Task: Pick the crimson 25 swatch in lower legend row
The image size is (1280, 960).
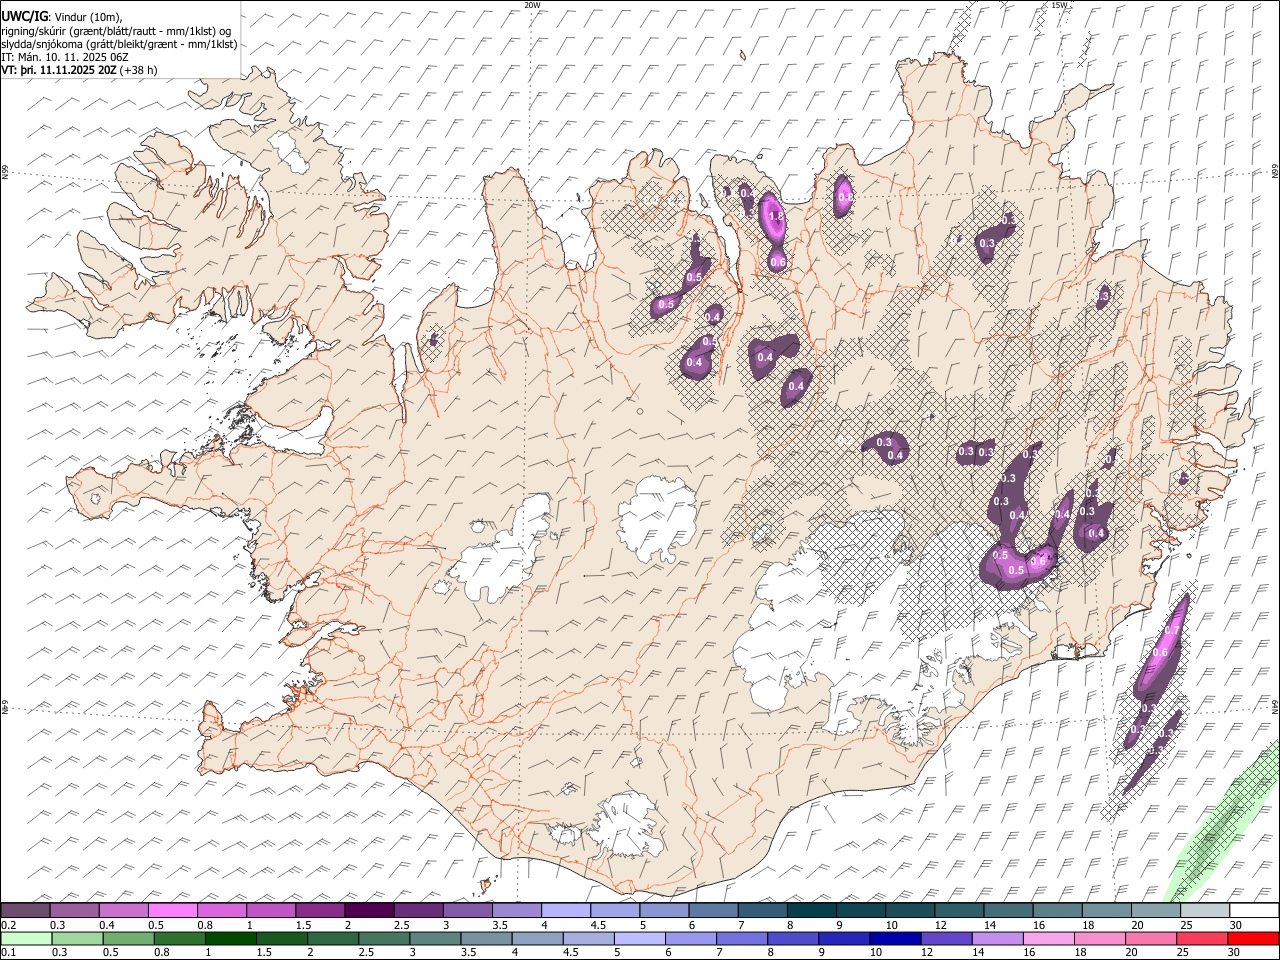Action: [x=1201, y=938]
